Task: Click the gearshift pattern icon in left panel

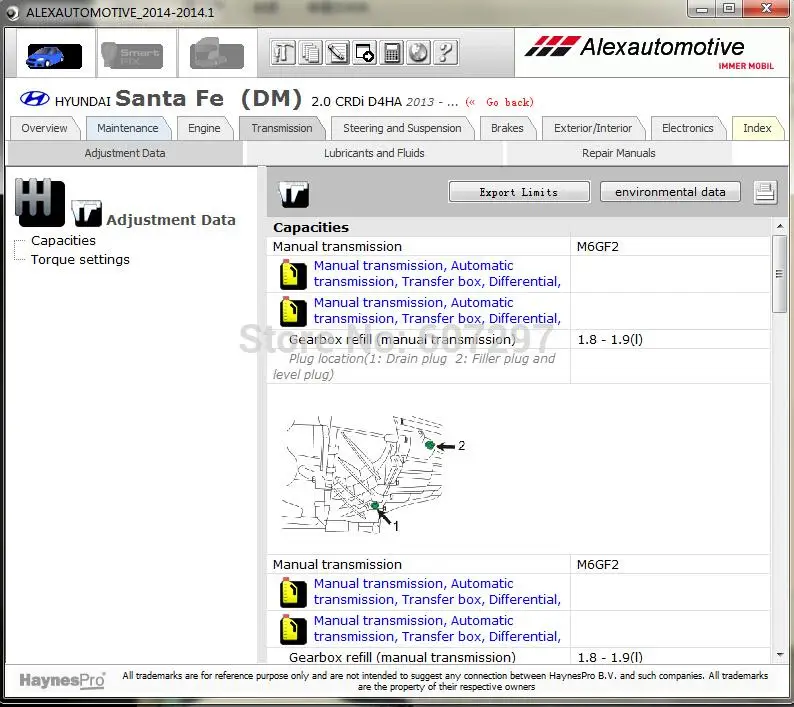Action: click(39, 202)
